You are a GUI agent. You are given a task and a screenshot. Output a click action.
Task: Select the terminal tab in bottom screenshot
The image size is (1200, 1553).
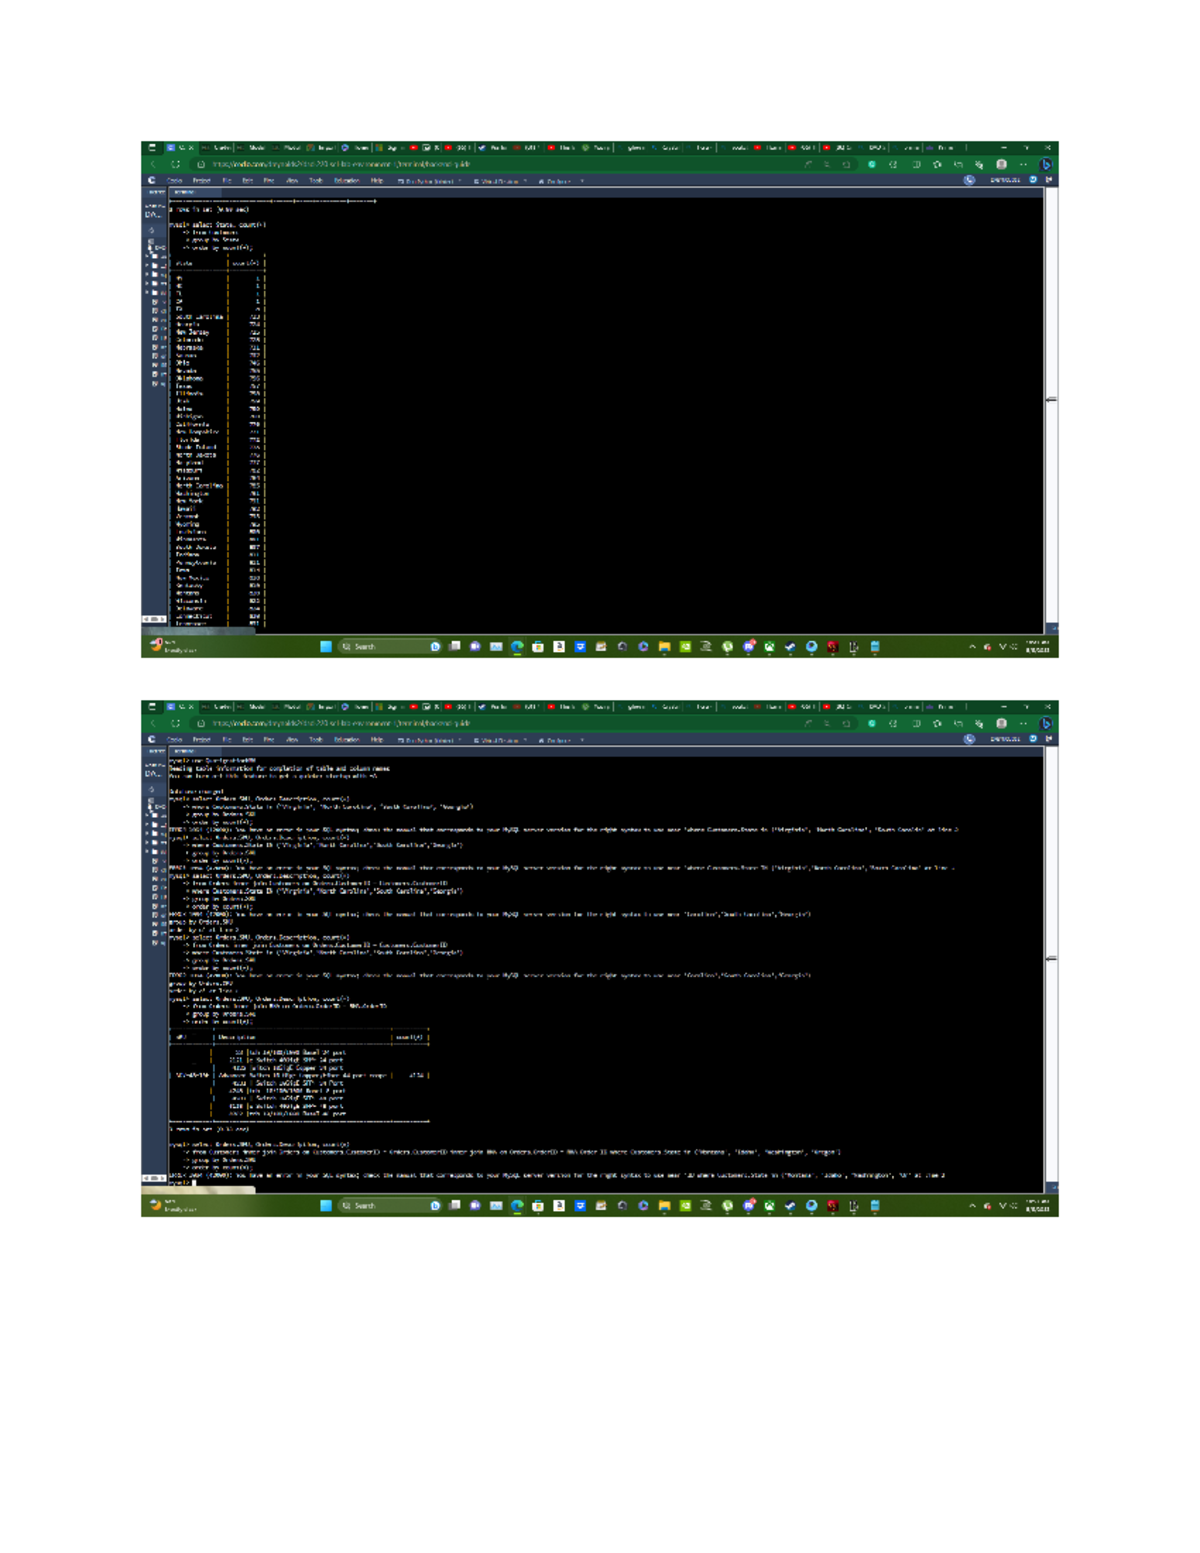pyautogui.click(x=184, y=750)
